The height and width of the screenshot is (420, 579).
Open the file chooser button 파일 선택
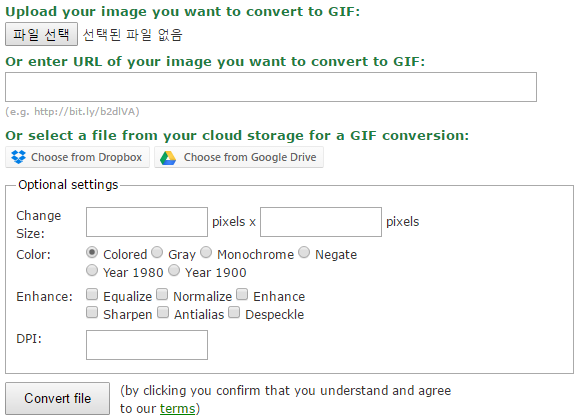[x=41, y=34]
